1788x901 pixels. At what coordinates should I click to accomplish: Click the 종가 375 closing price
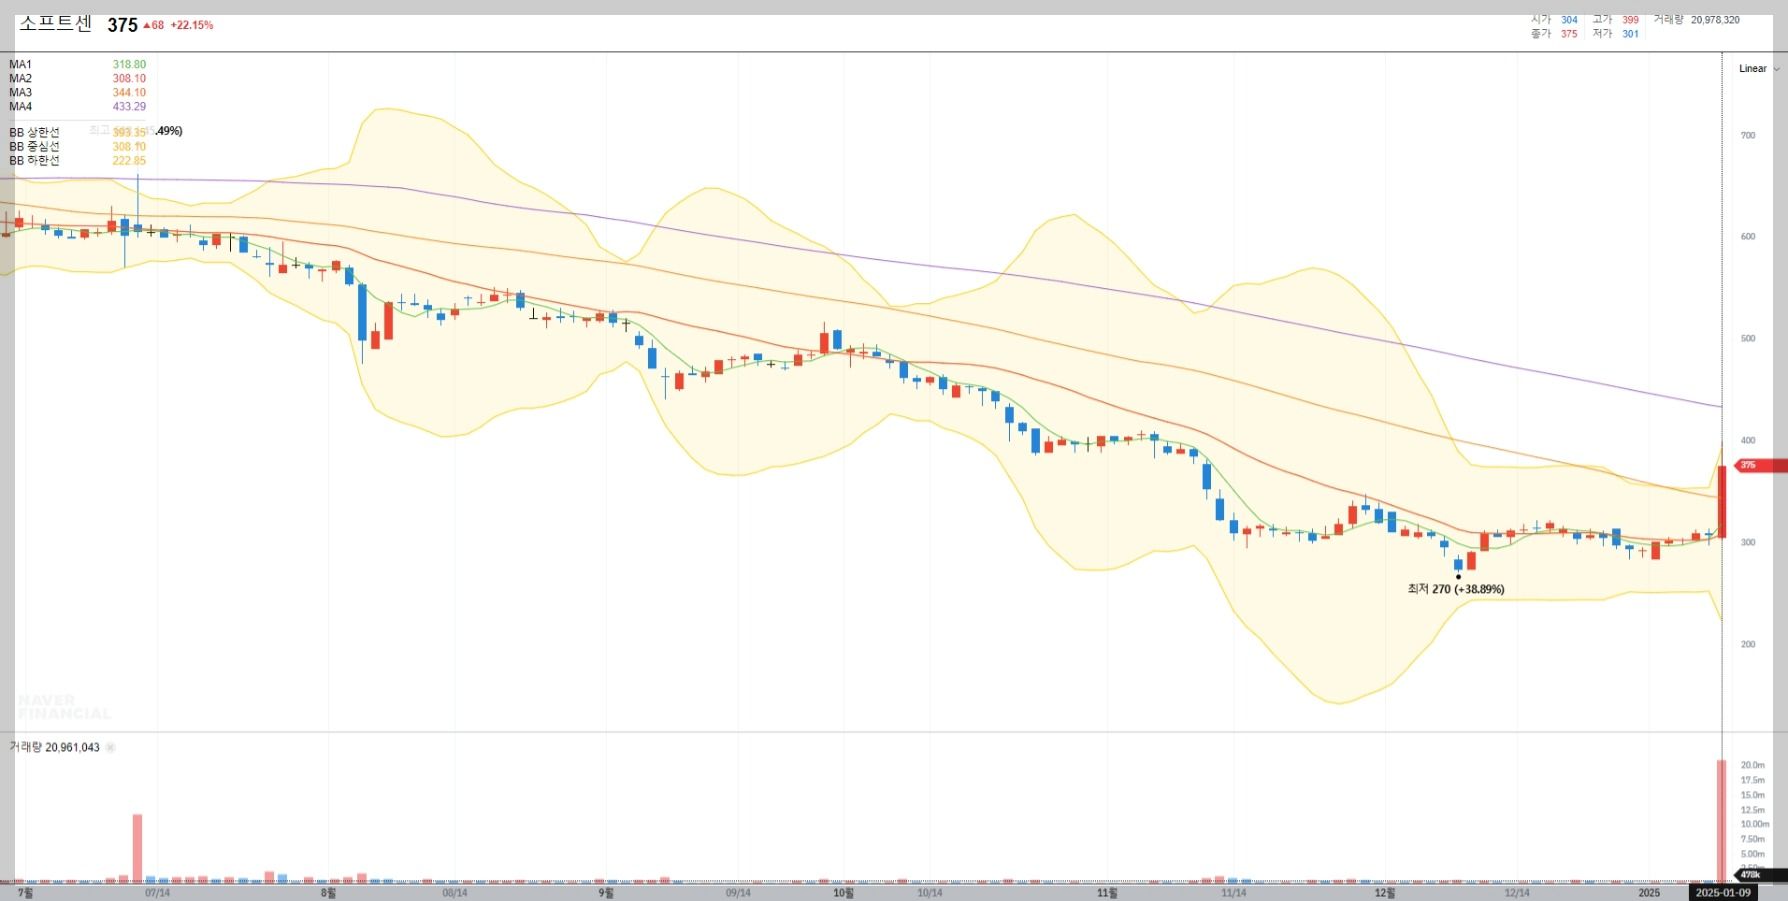click(1554, 34)
